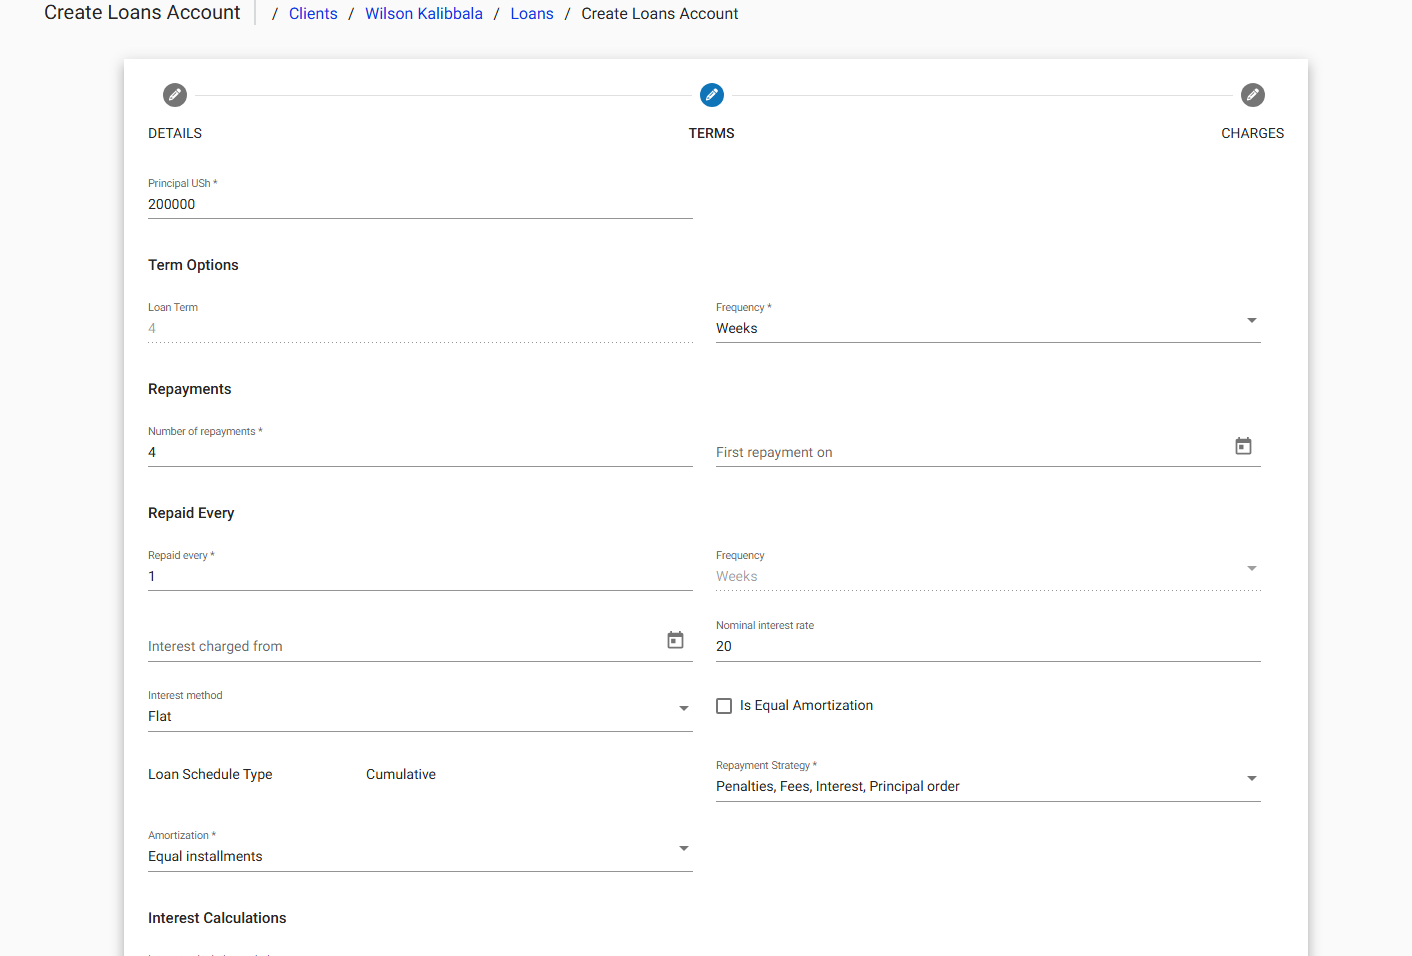Open the Frequency dropdown showing Weeks
Viewport: 1412px width, 956px height.
[x=1251, y=320]
